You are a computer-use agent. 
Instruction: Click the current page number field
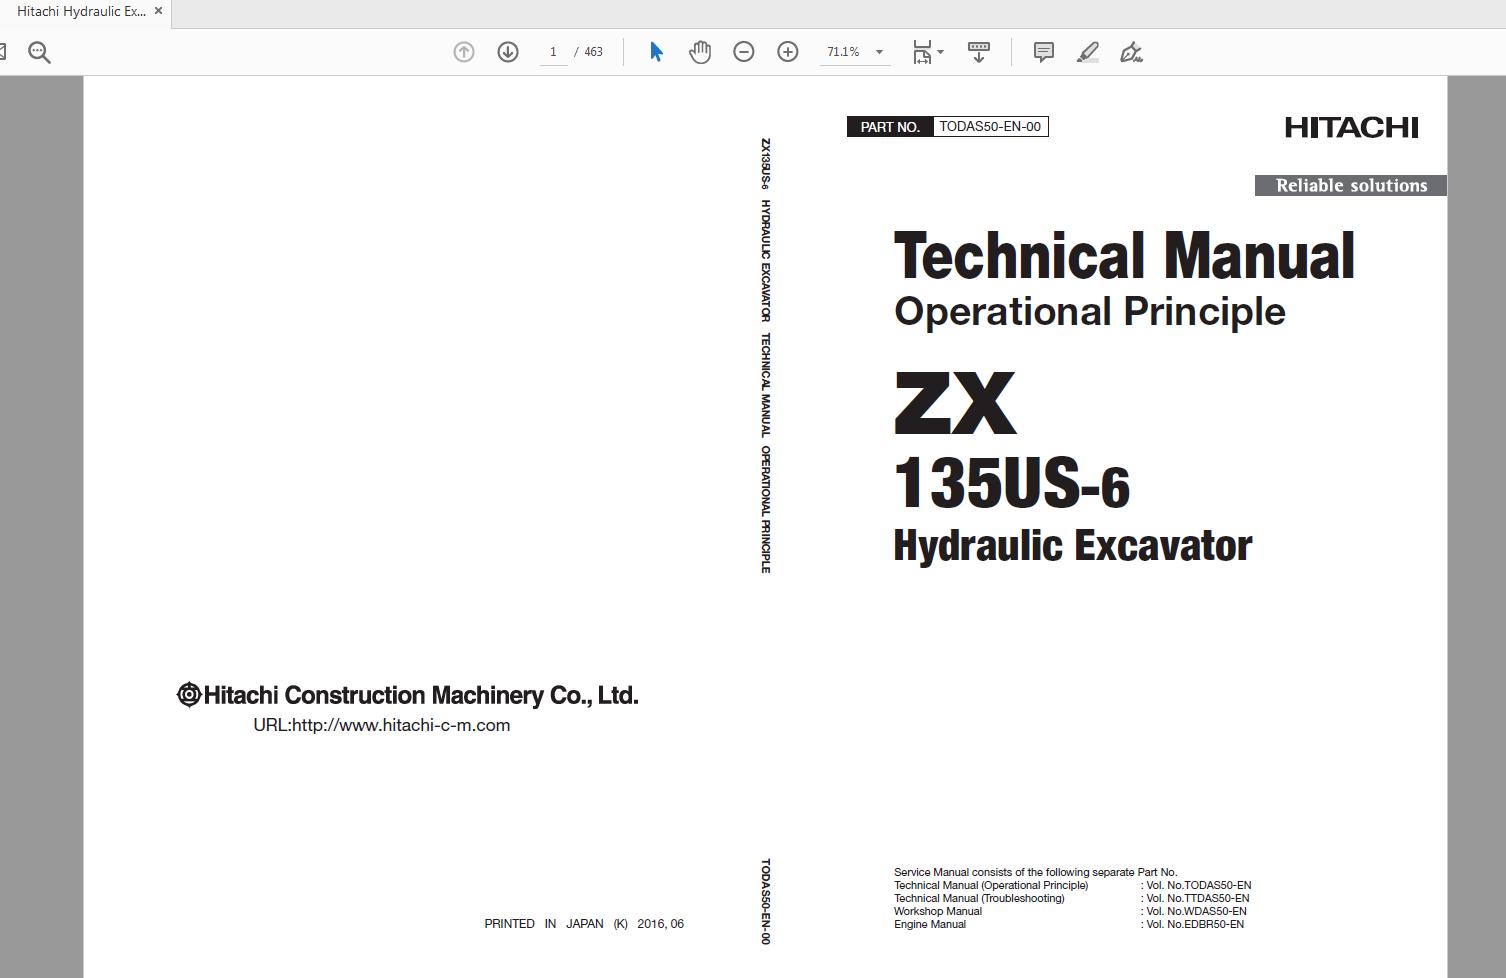click(553, 52)
